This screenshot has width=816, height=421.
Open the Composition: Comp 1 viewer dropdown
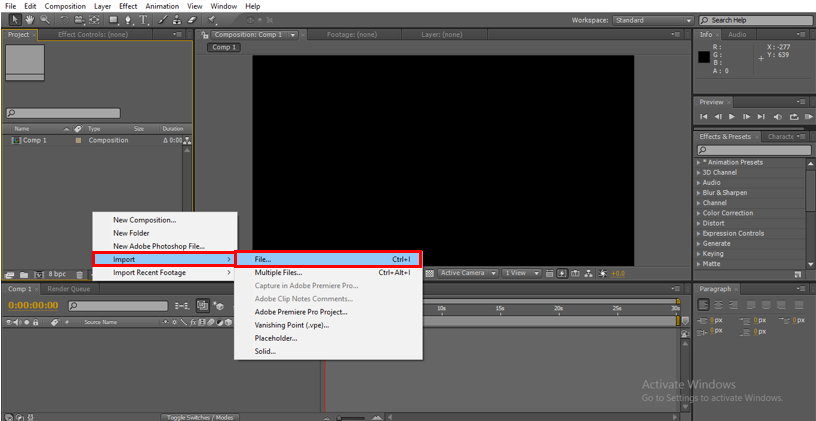tap(292, 35)
